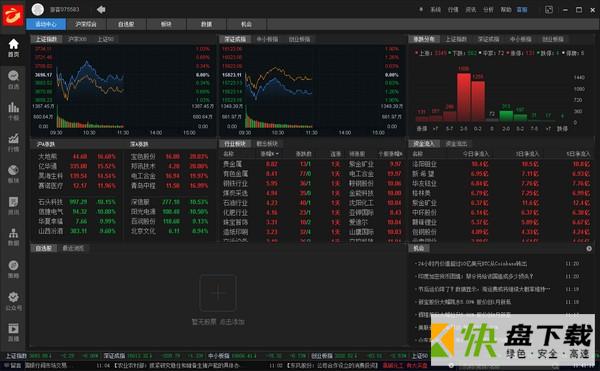Image resolution: width=600 pixels, height=371 pixels.
Task: Click the plus box to add a stock
Action: point(218,293)
